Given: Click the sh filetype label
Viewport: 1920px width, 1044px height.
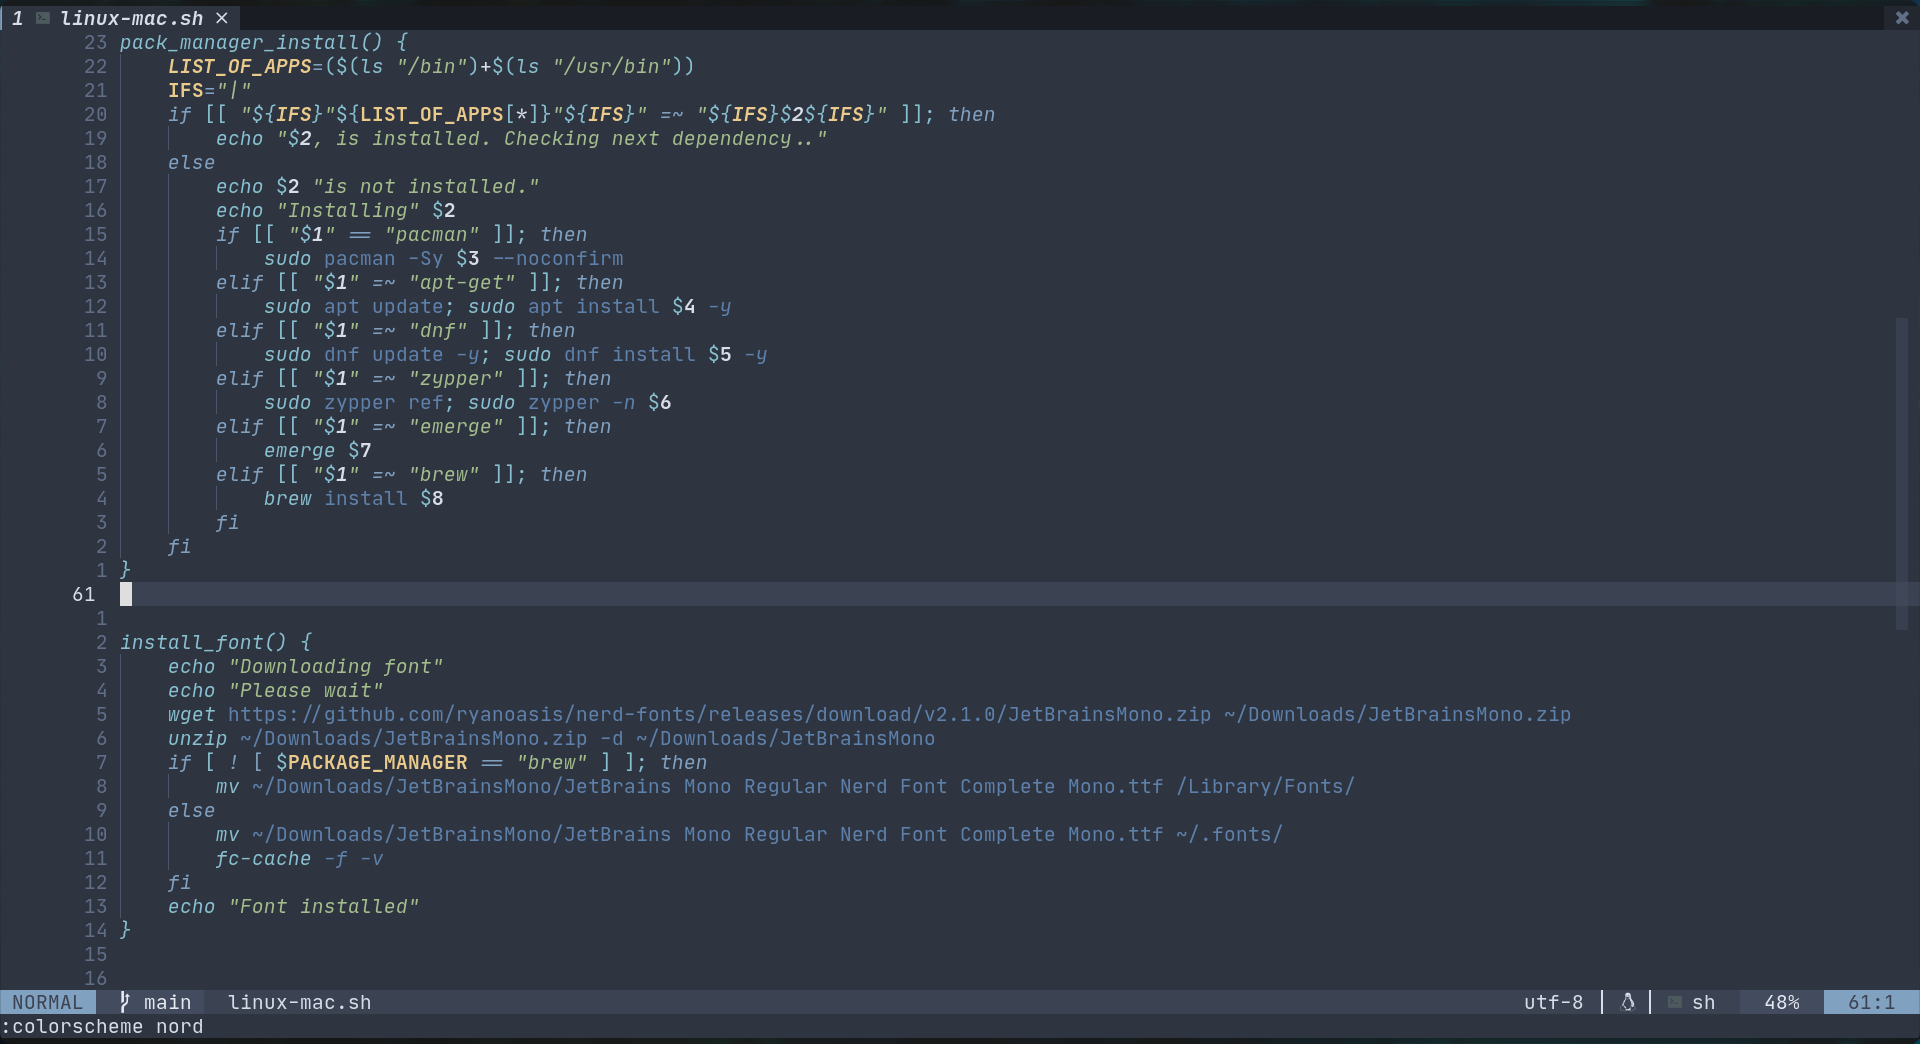Looking at the screenshot, I should (x=1704, y=1002).
